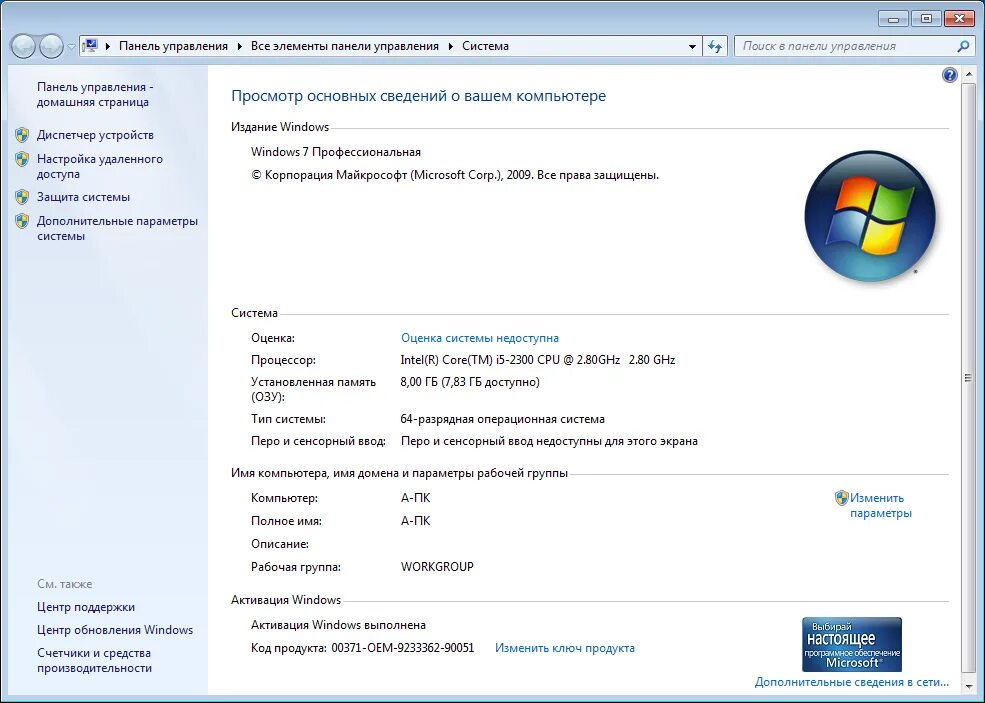Maximize the window
This screenshot has width=985, height=703.
tap(926, 18)
